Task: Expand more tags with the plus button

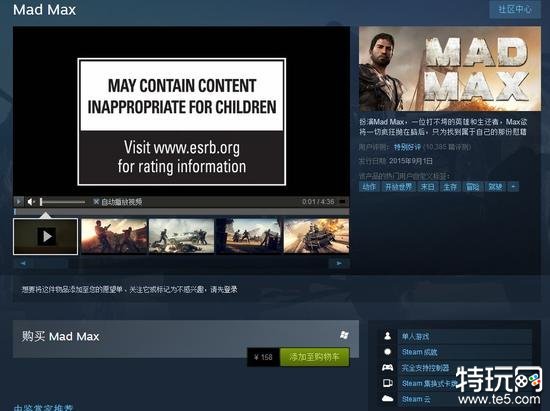Action: tap(513, 187)
